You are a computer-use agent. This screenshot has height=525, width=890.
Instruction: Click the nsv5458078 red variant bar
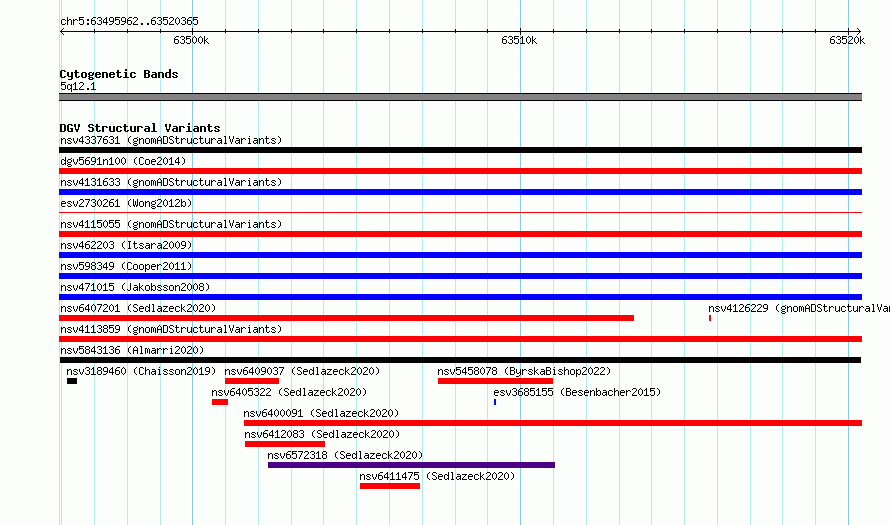496,381
